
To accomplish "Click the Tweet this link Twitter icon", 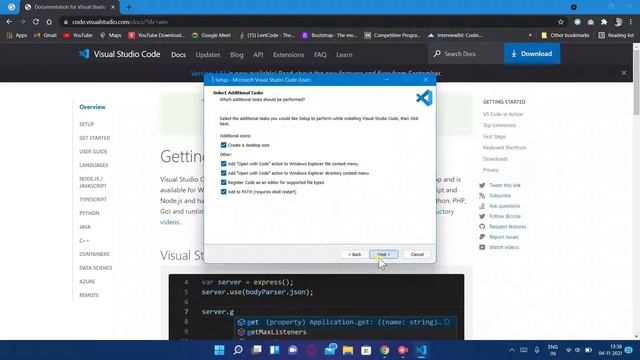I will tap(482, 185).
